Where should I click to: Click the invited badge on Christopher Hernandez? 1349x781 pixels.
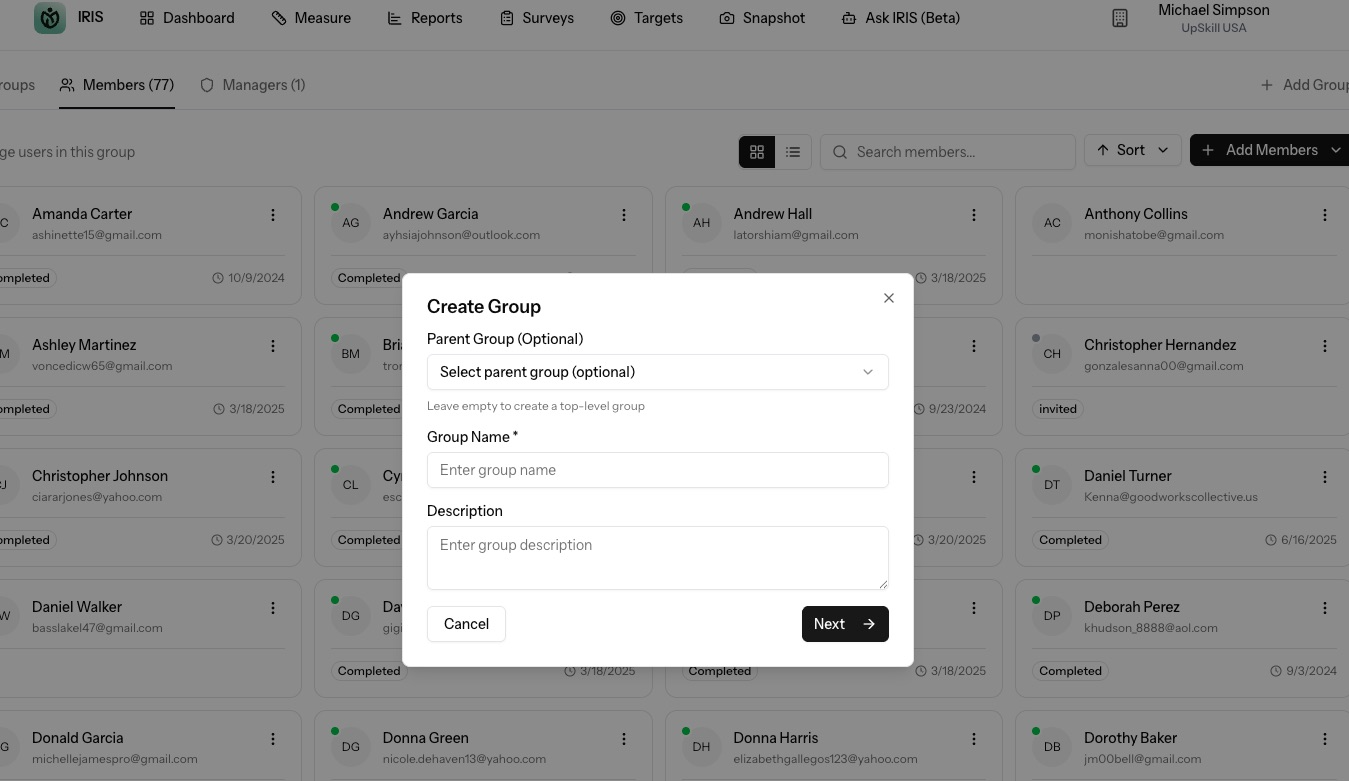1058,409
